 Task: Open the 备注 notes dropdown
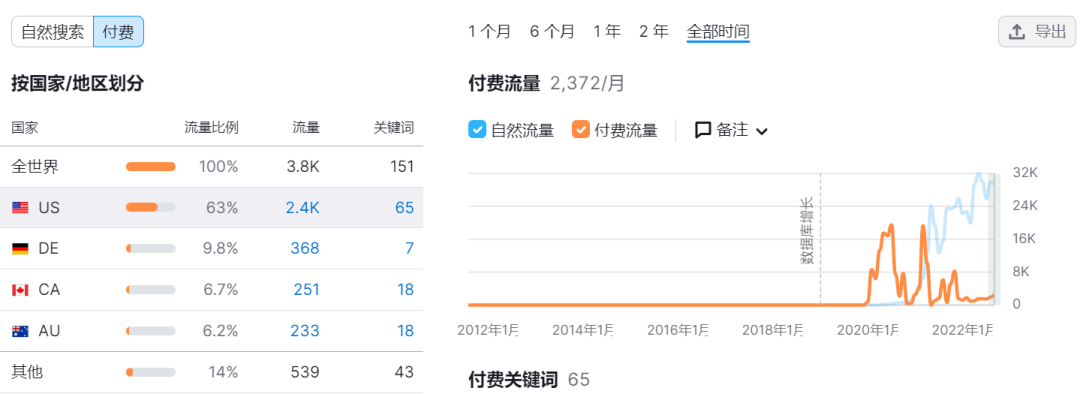coord(731,129)
